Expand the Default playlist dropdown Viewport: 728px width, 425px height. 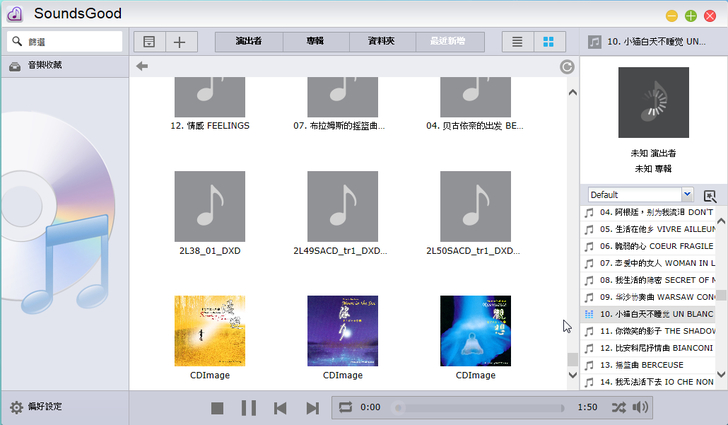pyautogui.click(x=687, y=194)
